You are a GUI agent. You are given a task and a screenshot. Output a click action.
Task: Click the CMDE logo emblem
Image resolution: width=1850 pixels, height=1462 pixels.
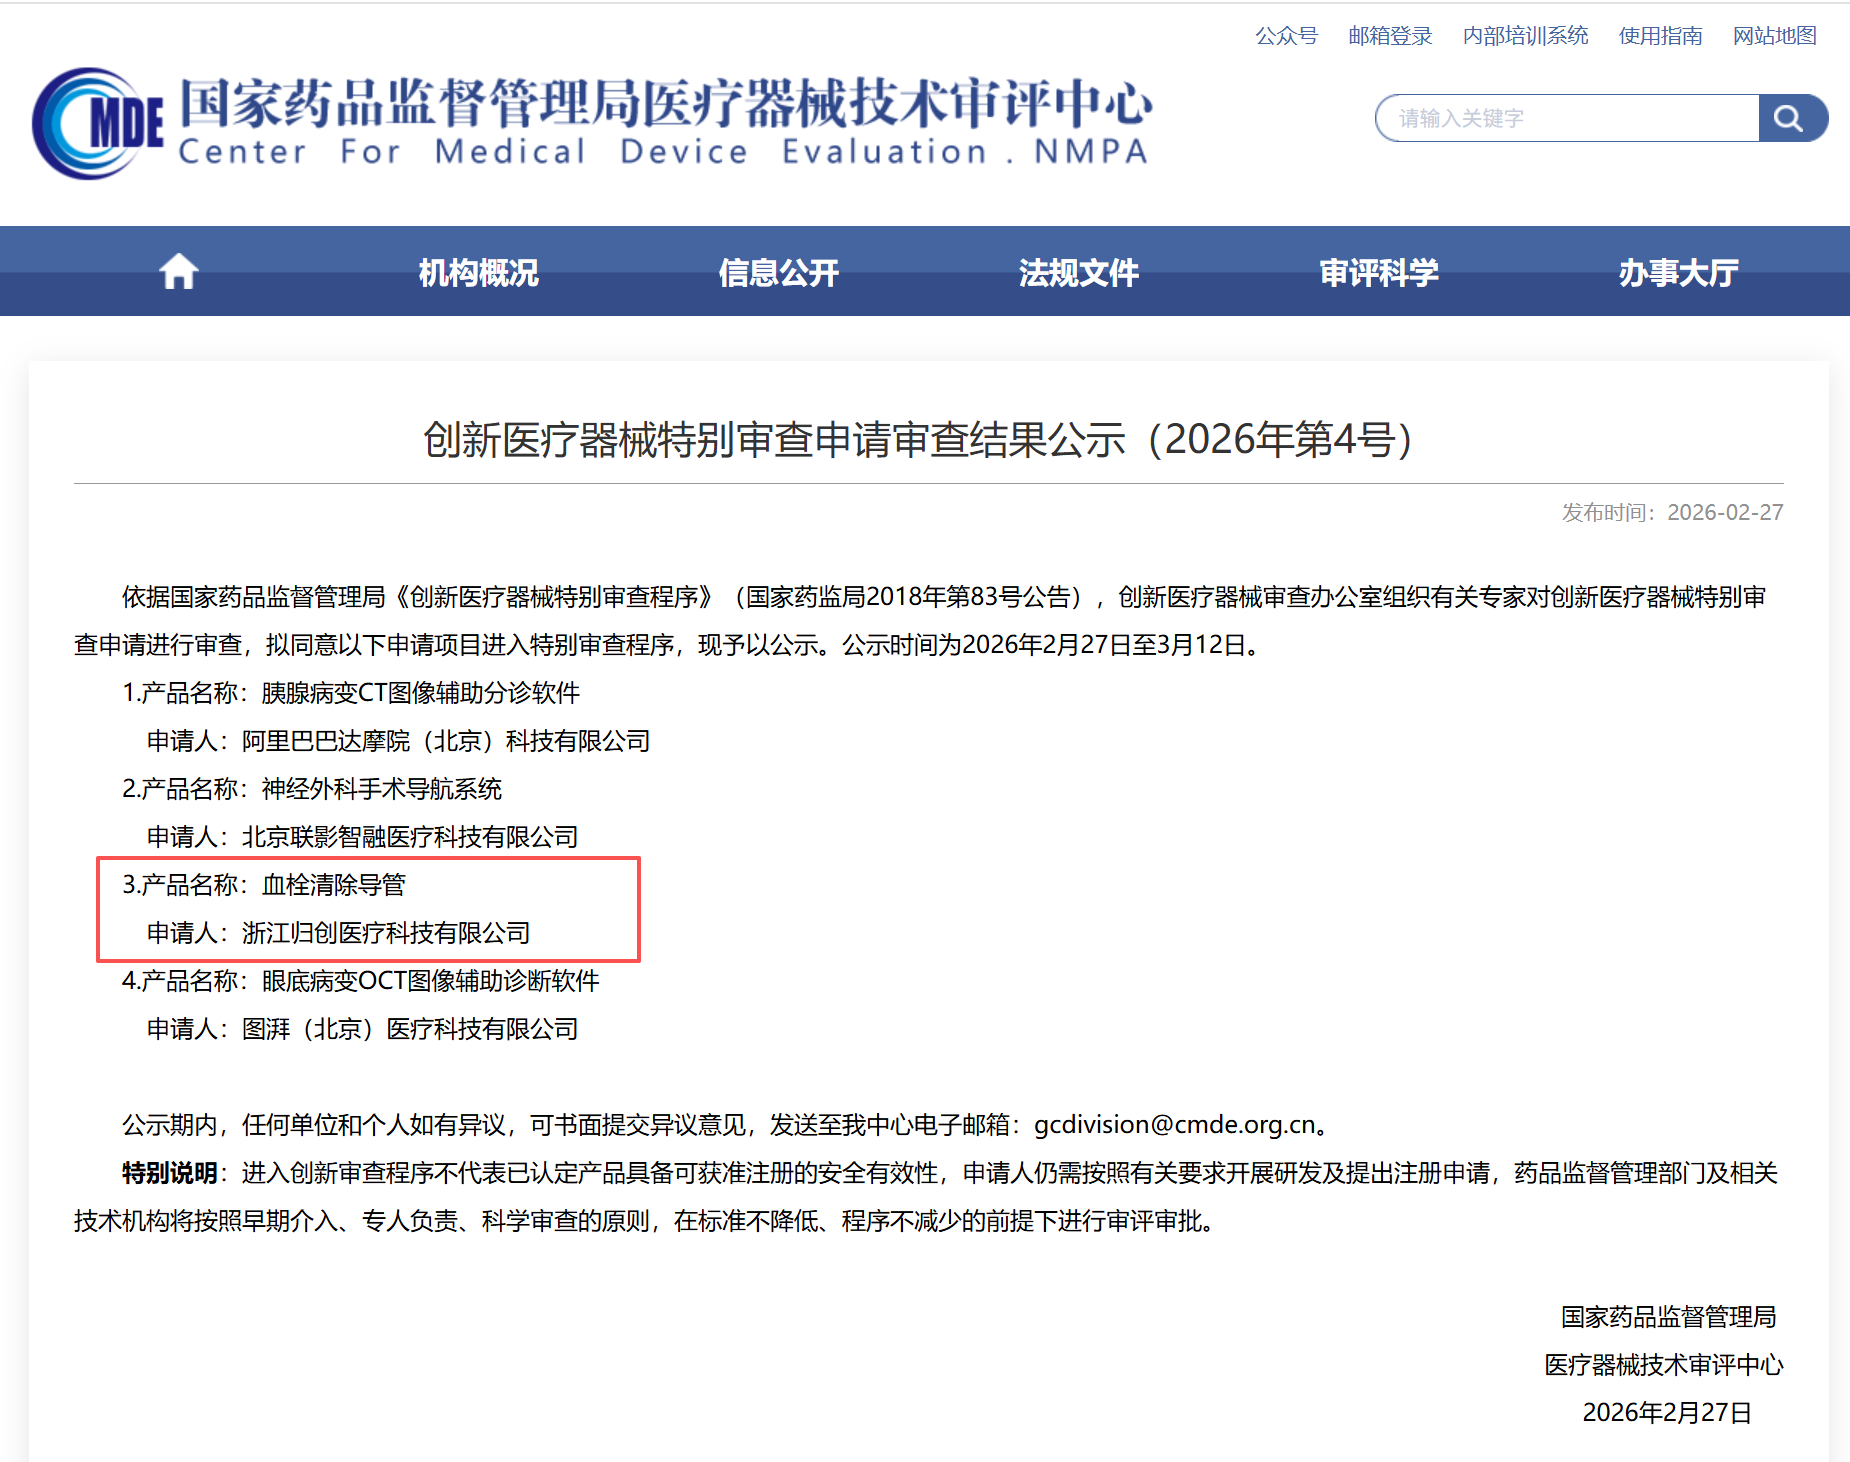(x=97, y=123)
